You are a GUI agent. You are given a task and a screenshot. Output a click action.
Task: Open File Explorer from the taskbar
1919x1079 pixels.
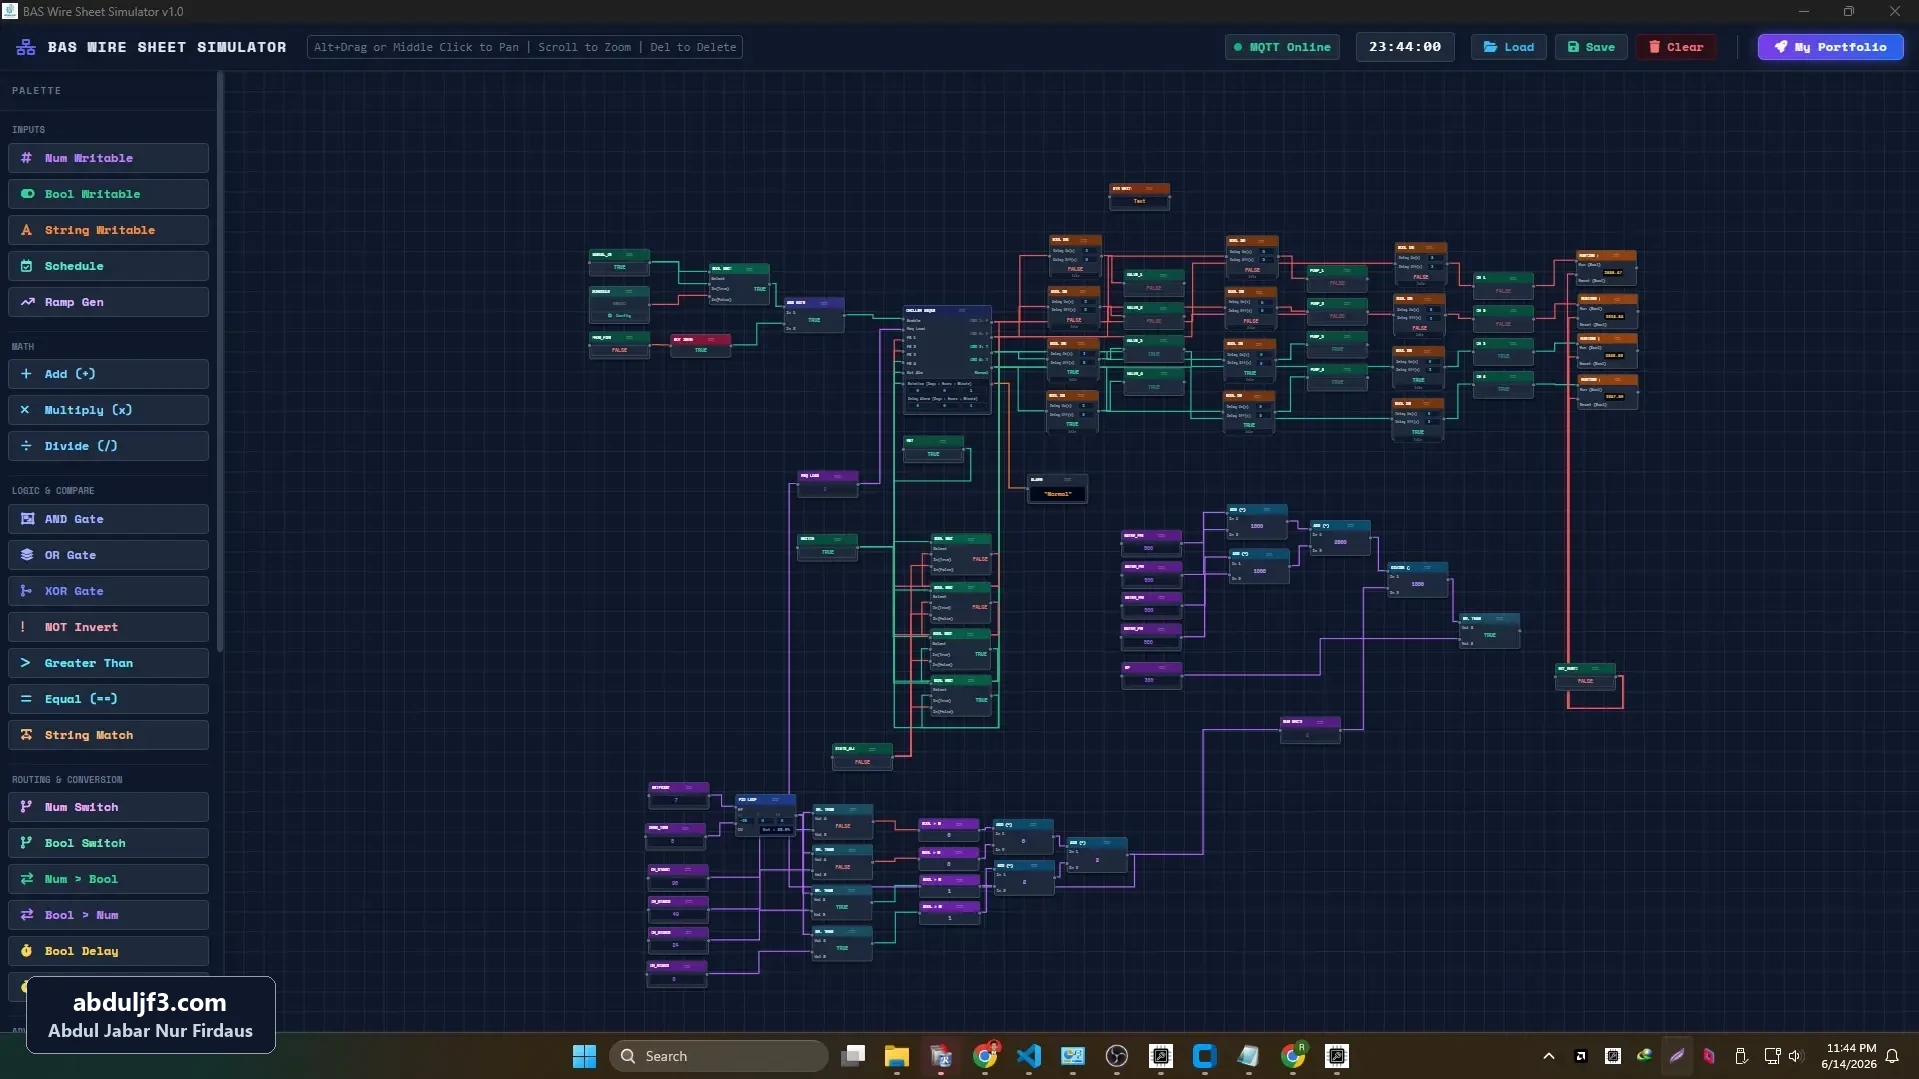pyautogui.click(x=896, y=1056)
